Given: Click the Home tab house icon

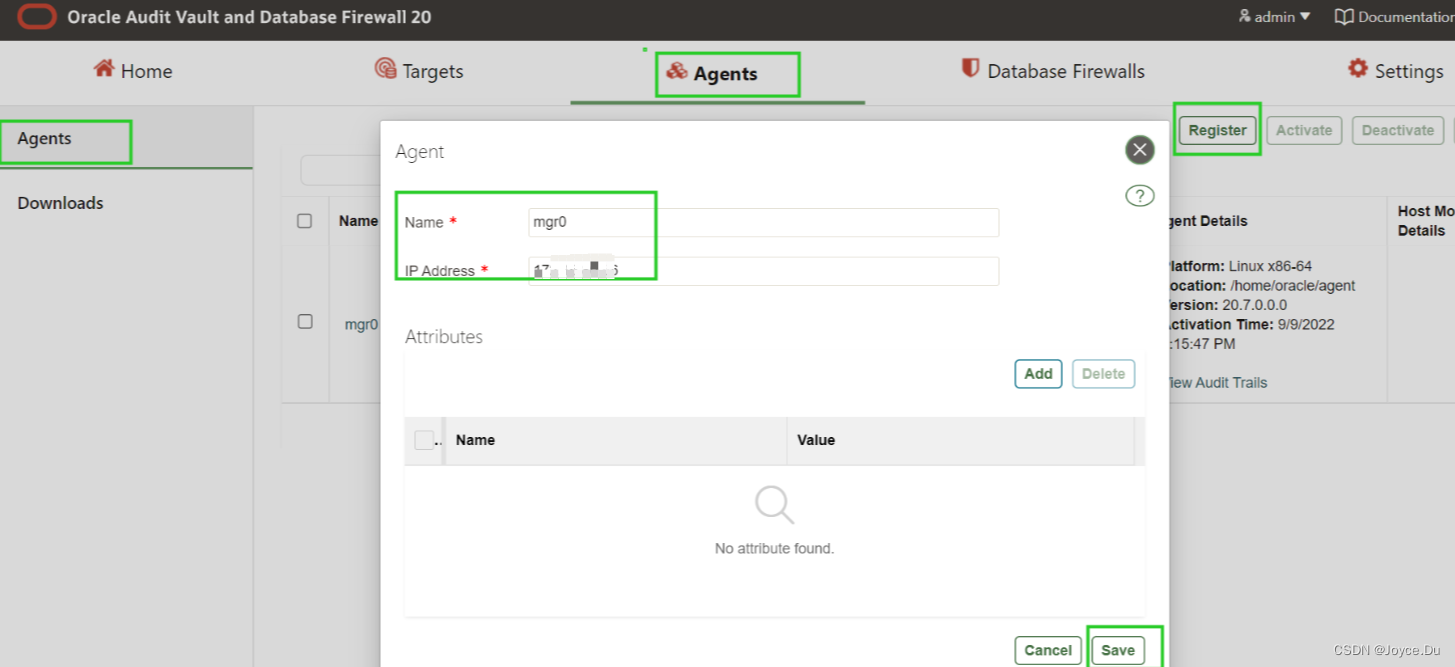Looking at the screenshot, I should (104, 70).
